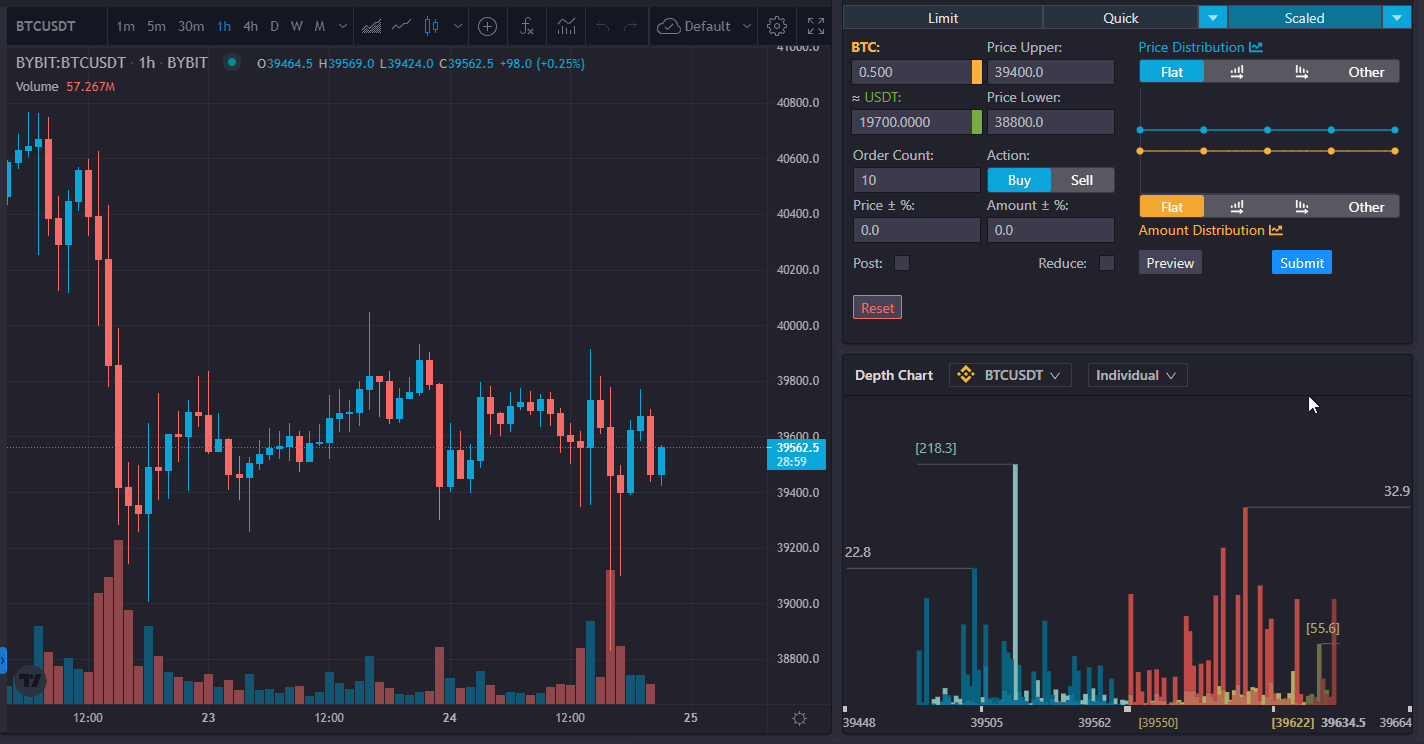Click the cloud save Default layout icon
The width and height of the screenshot is (1424, 744).
pyautogui.click(x=670, y=26)
